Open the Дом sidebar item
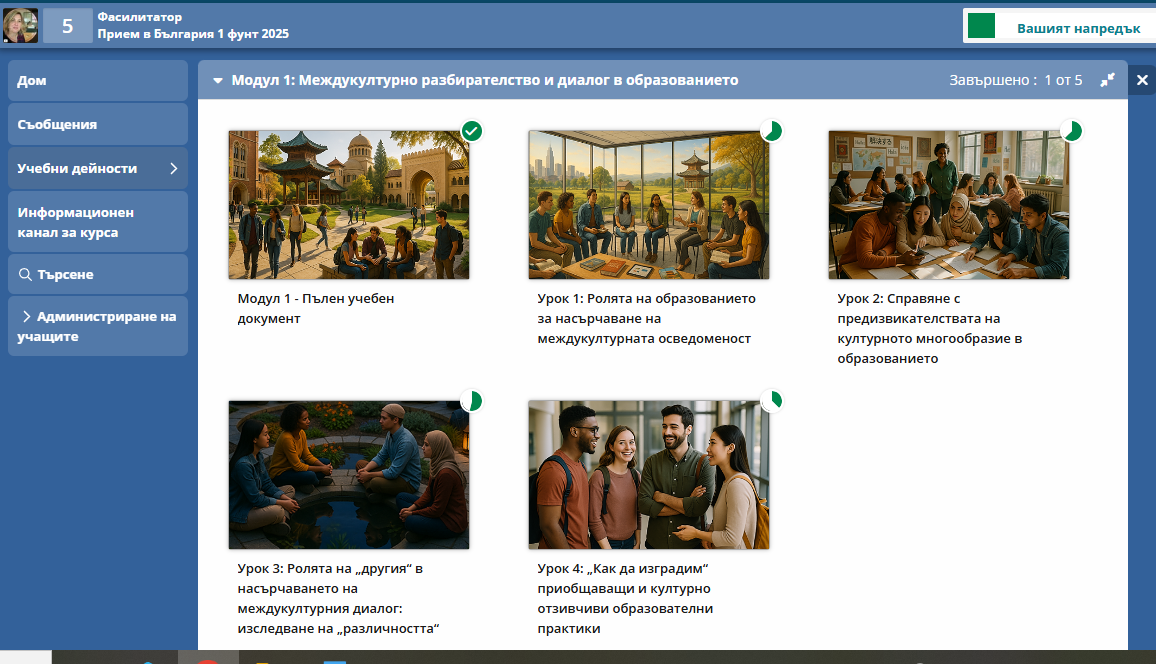Screen dimensions: 1156x664 coord(97,81)
